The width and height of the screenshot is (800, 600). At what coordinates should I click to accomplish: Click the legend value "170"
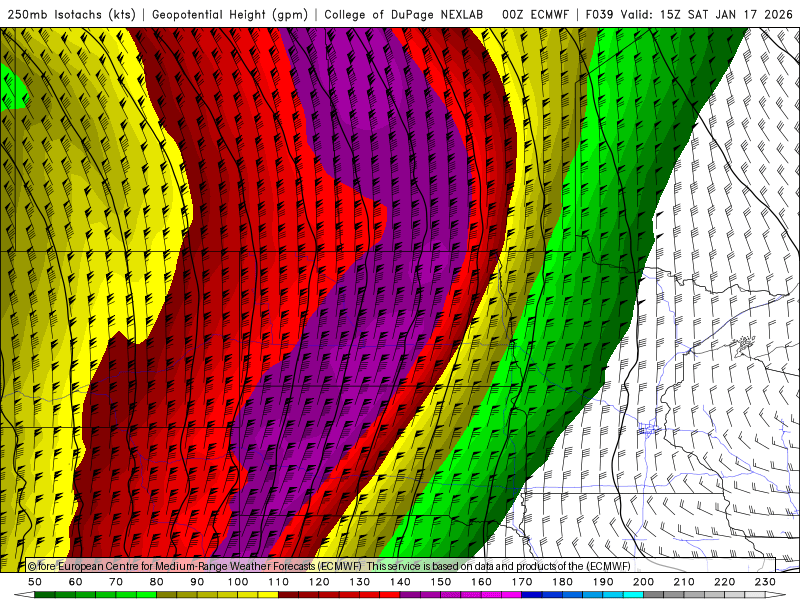pos(522,582)
